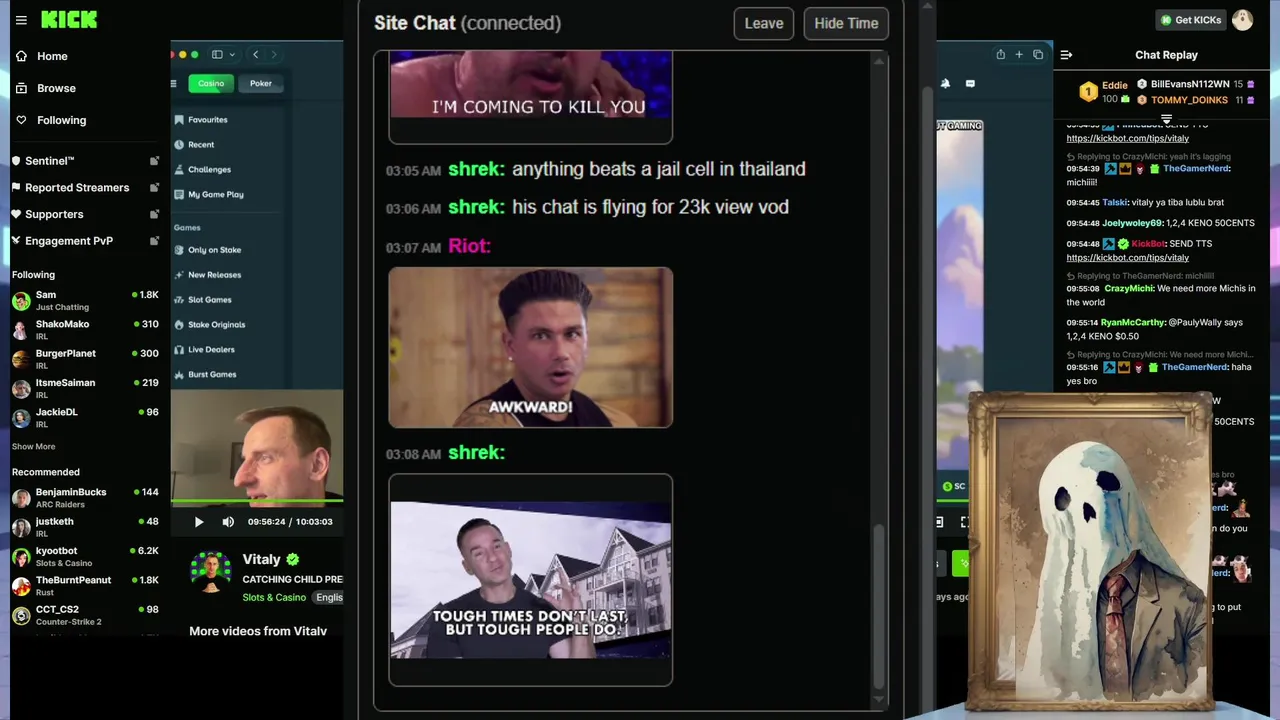Select ItsmeSaiman followed channel
The height and width of the screenshot is (720, 1280).
[85, 388]
